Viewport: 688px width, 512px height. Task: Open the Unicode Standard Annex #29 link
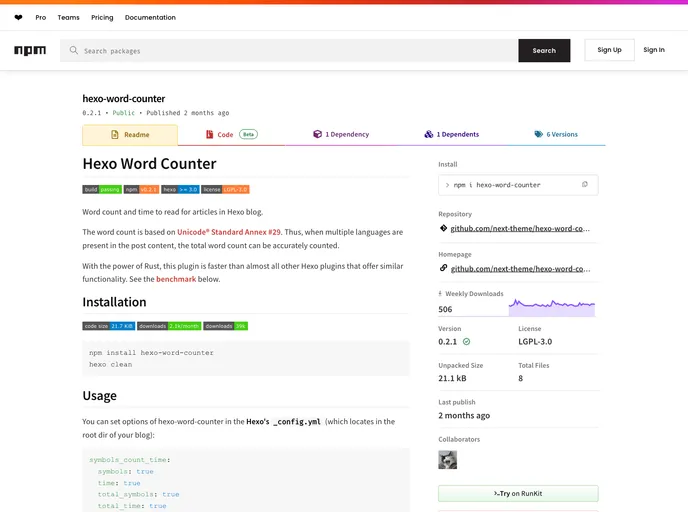(x=229, y=232)
